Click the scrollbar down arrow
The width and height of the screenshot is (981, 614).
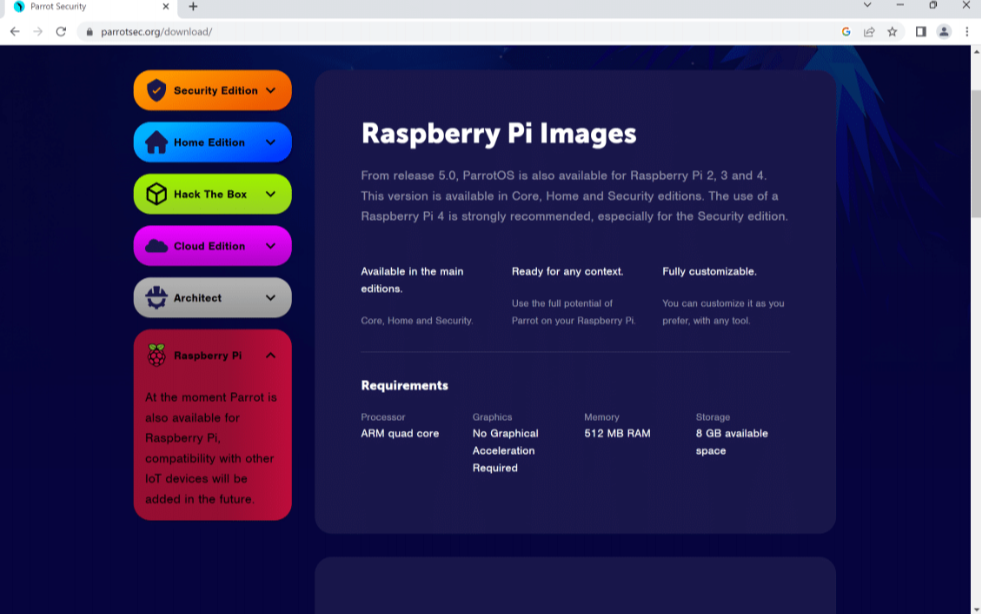(x=975, y=609)
